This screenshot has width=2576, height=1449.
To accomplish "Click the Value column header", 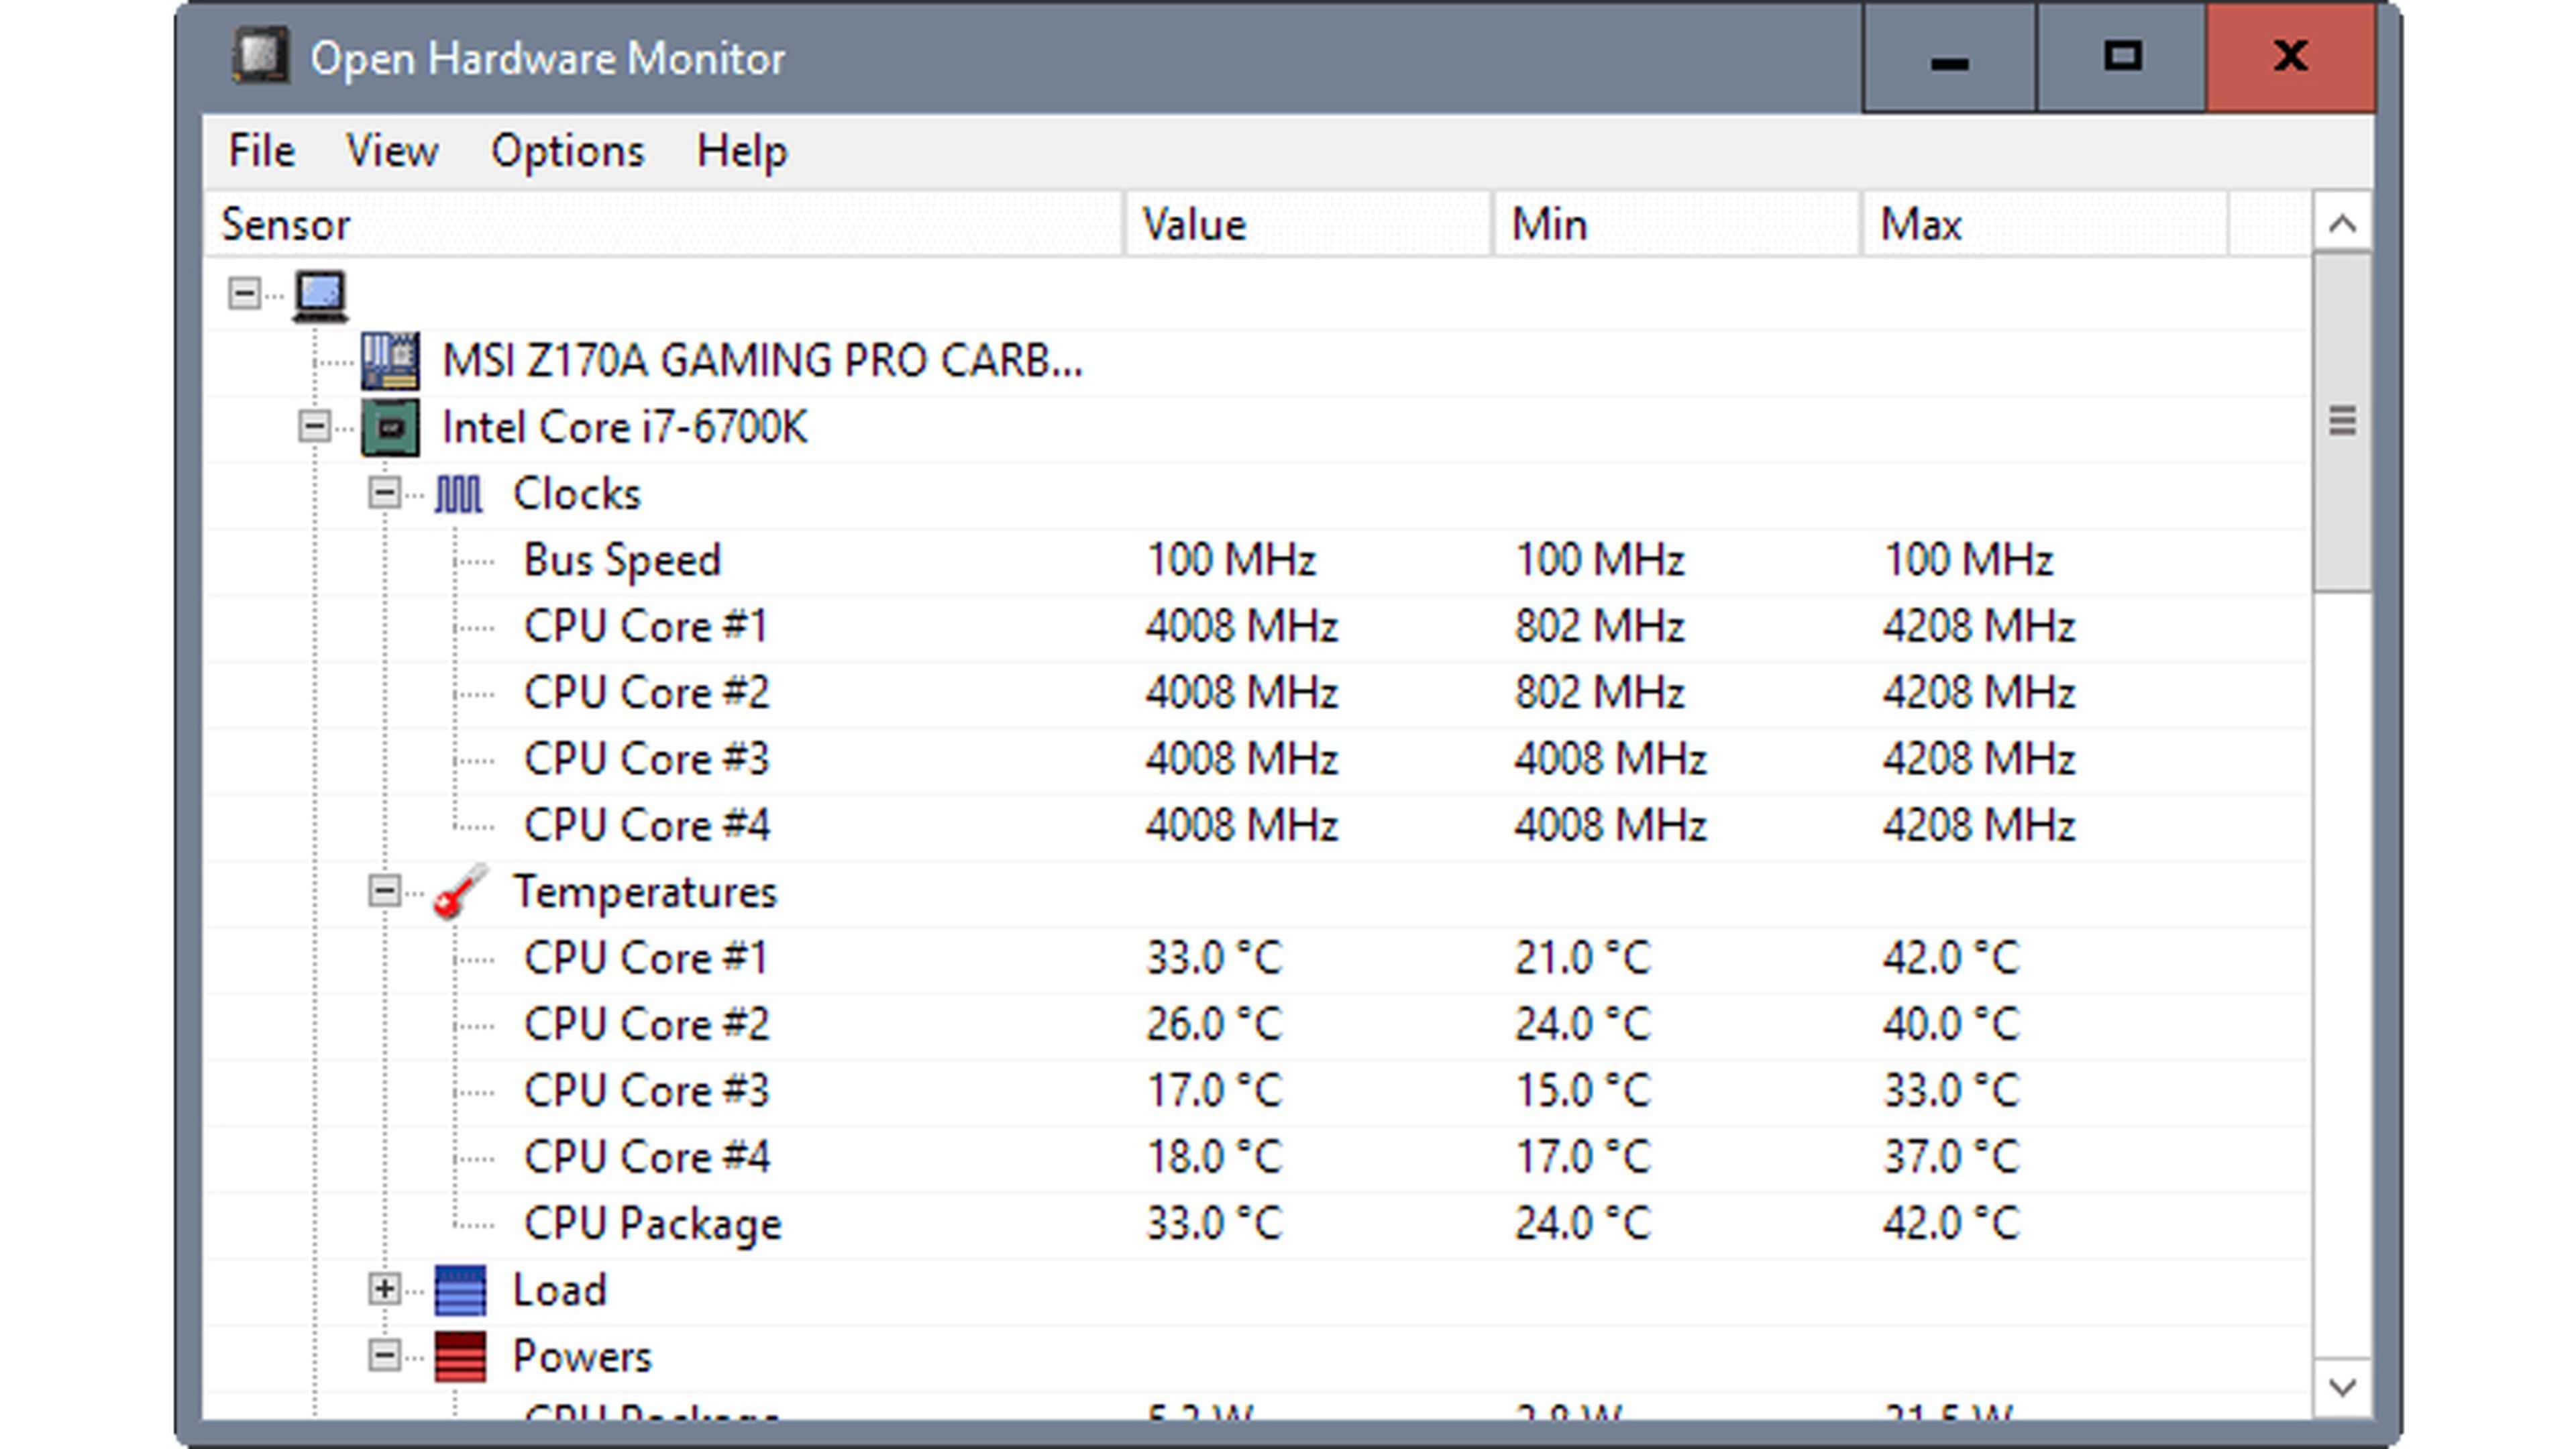I will click(x=1193, y=224).
